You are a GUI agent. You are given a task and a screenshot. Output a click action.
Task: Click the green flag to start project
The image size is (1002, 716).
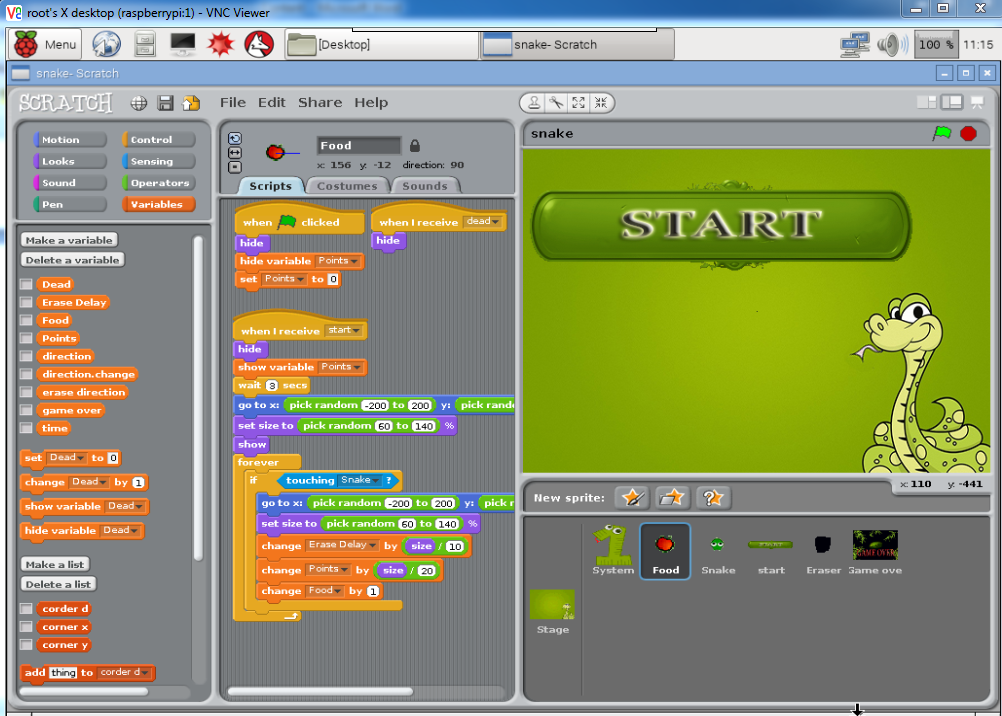click(x=941, y=133)
